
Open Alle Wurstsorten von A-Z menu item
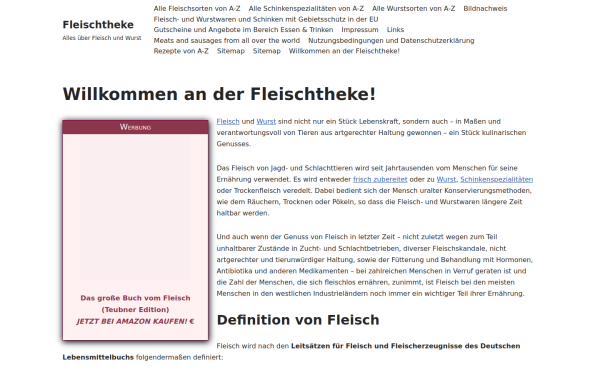pyautogui.click(x=414, y=8)
